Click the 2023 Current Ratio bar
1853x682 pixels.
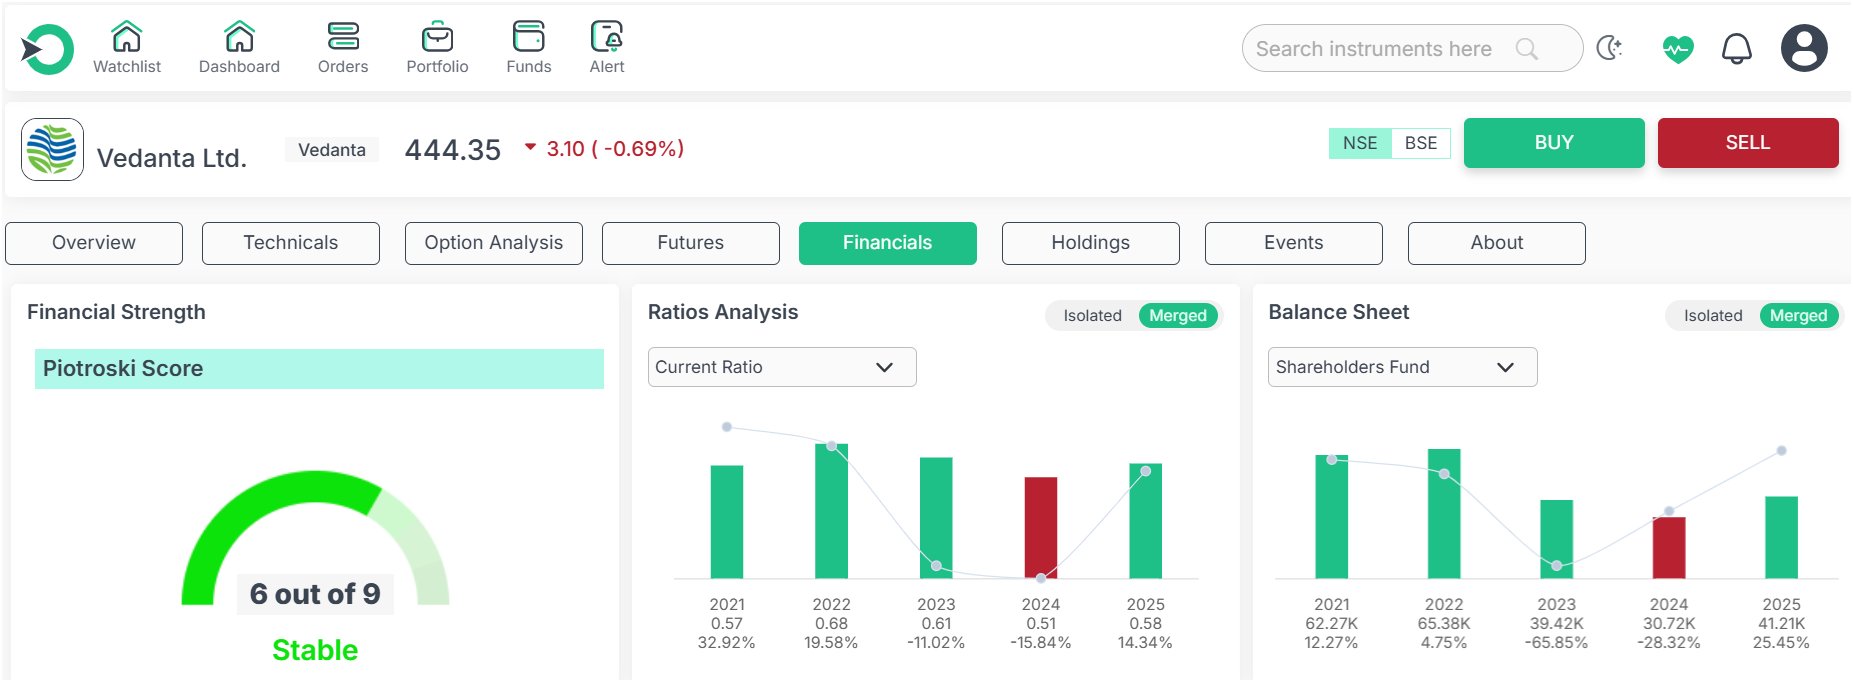(936, 518)
